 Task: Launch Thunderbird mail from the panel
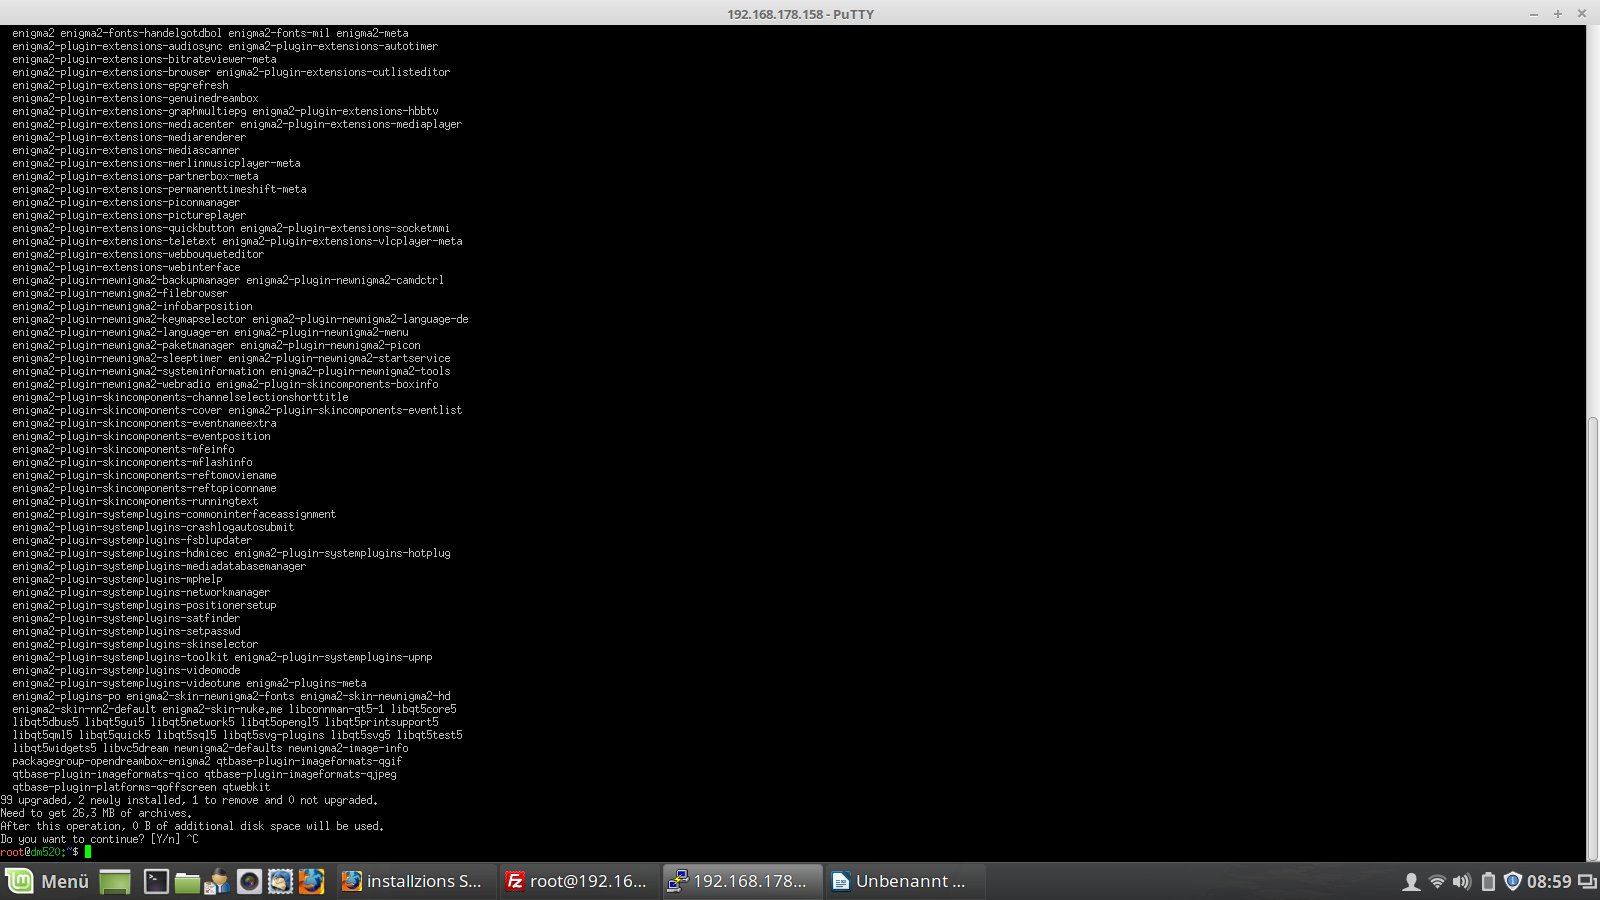[x=280, y=881]
